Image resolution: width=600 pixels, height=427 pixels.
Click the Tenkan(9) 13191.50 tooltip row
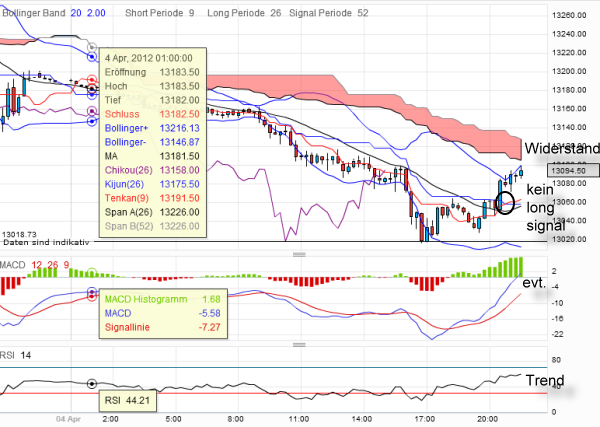(152, 198)
